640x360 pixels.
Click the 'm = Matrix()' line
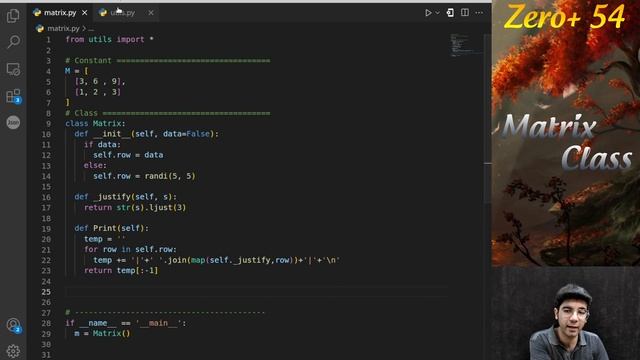[102, 333]
